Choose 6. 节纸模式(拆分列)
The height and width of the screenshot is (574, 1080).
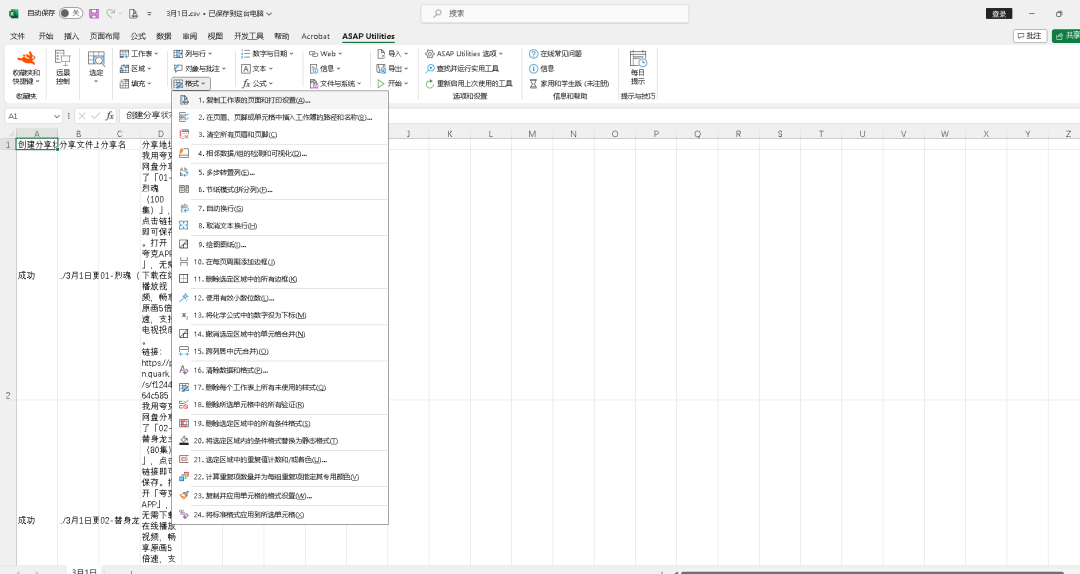click(280, 189)
